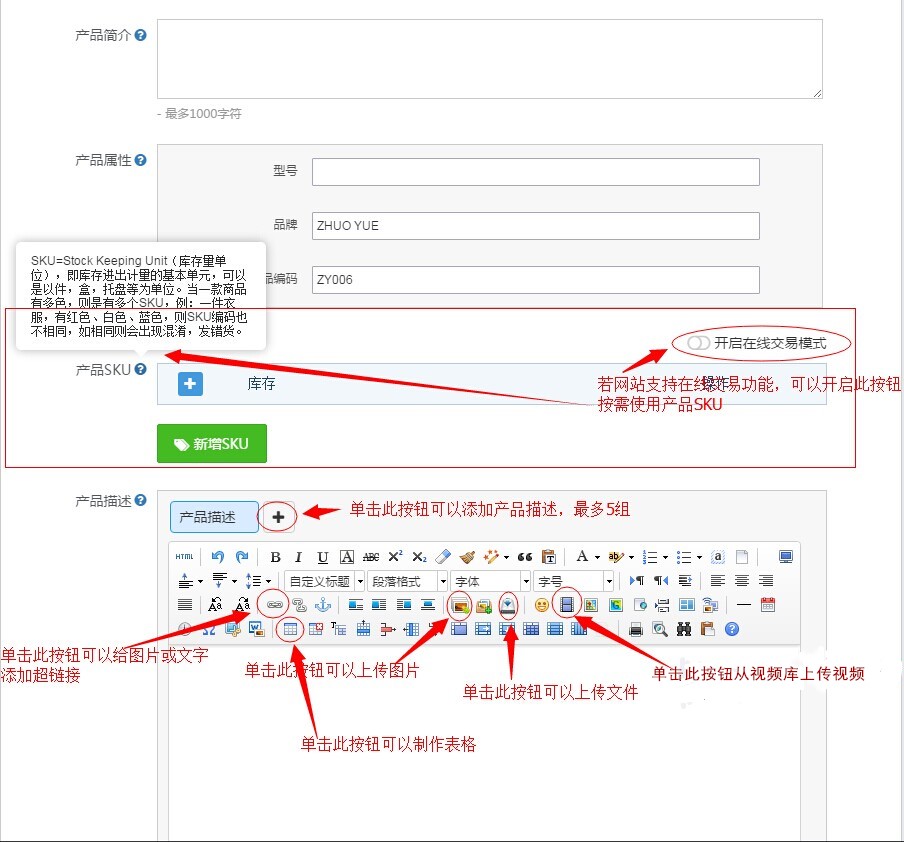This screenshot has height=842, width=904.
Task: Toggle the 开启在线交易模式 switch
Action: [x=698, y=344]
